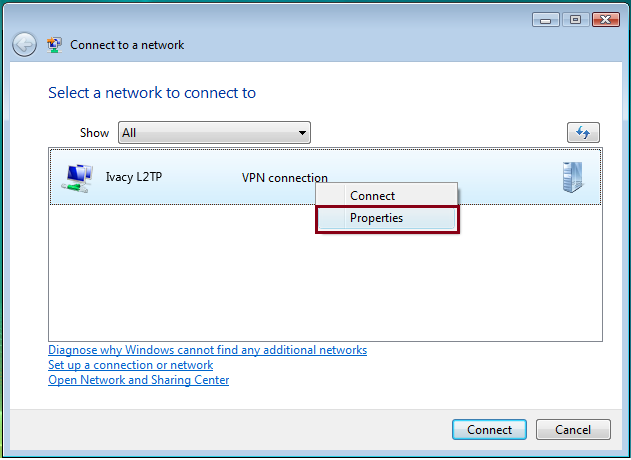
Task: Go back using the round arrow button
Action: [x=24, y=45]
